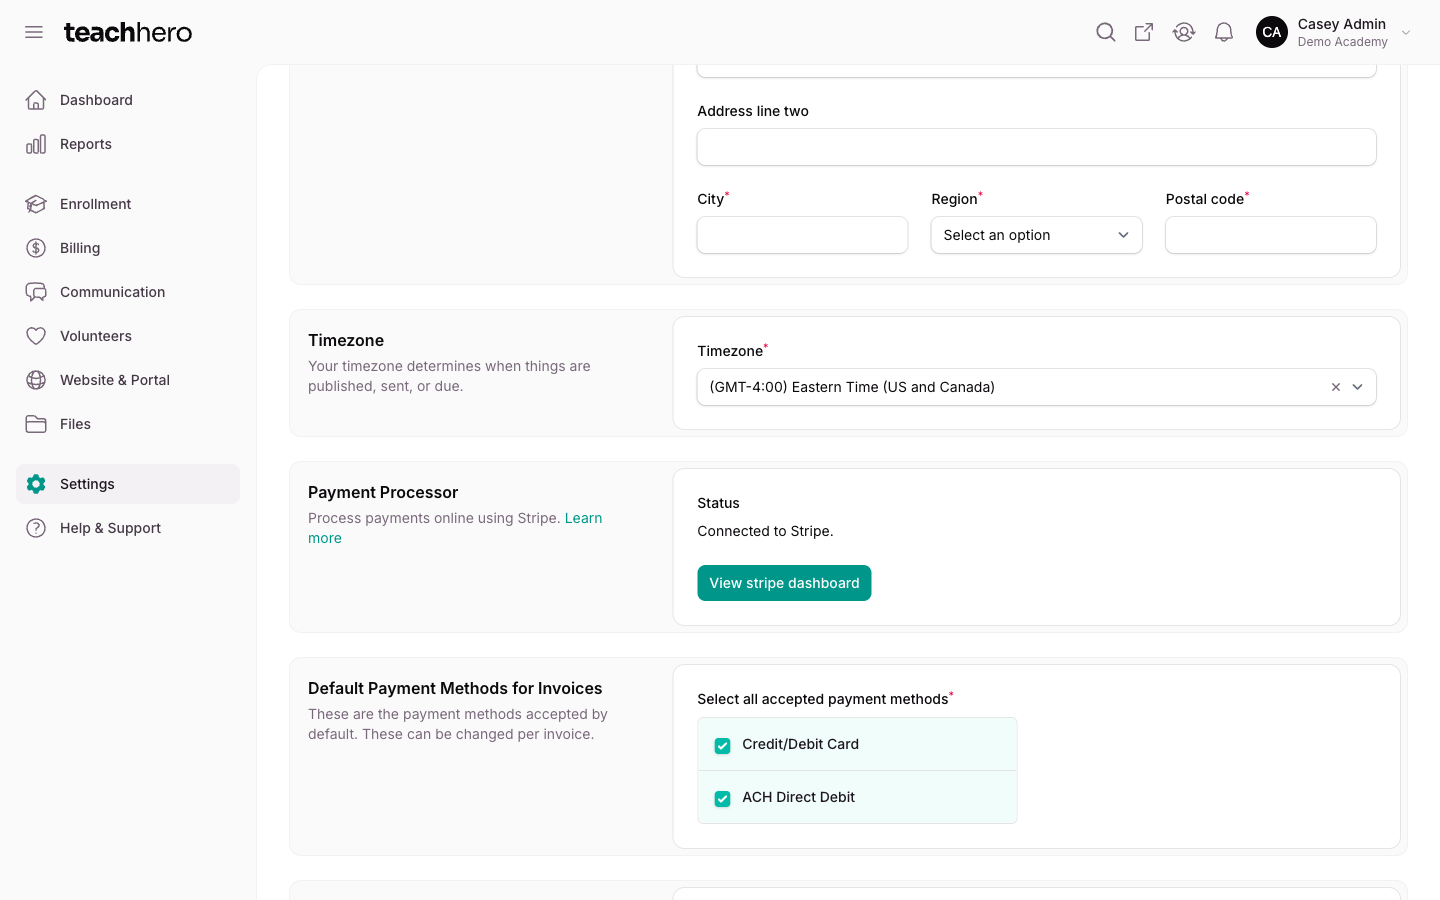1440x900 pixels.
Task: Click the Enrollment graduation cap icon
Action: [x=36, y=204]
